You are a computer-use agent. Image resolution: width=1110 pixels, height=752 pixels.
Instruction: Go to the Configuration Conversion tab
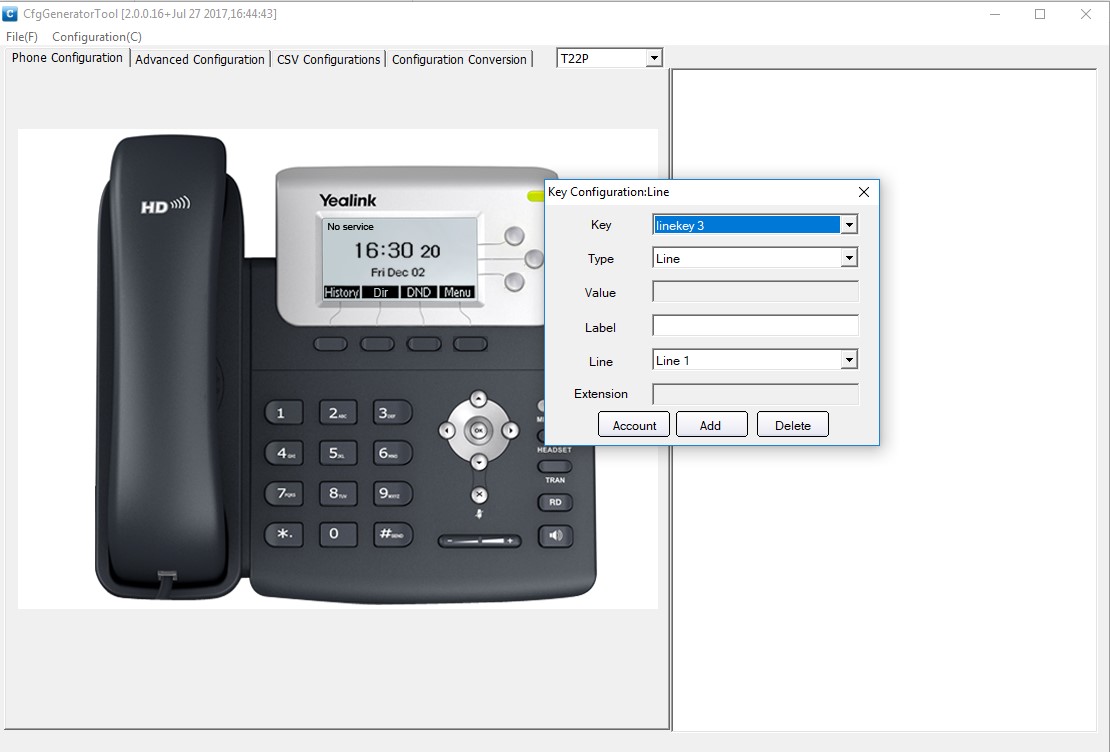[x=459, y=59]
